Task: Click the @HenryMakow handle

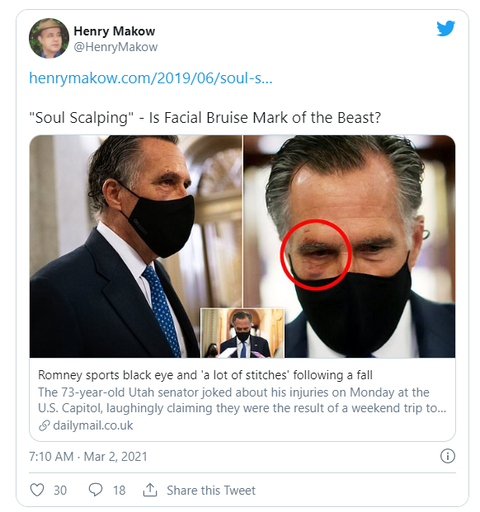Action: point(116,47)
